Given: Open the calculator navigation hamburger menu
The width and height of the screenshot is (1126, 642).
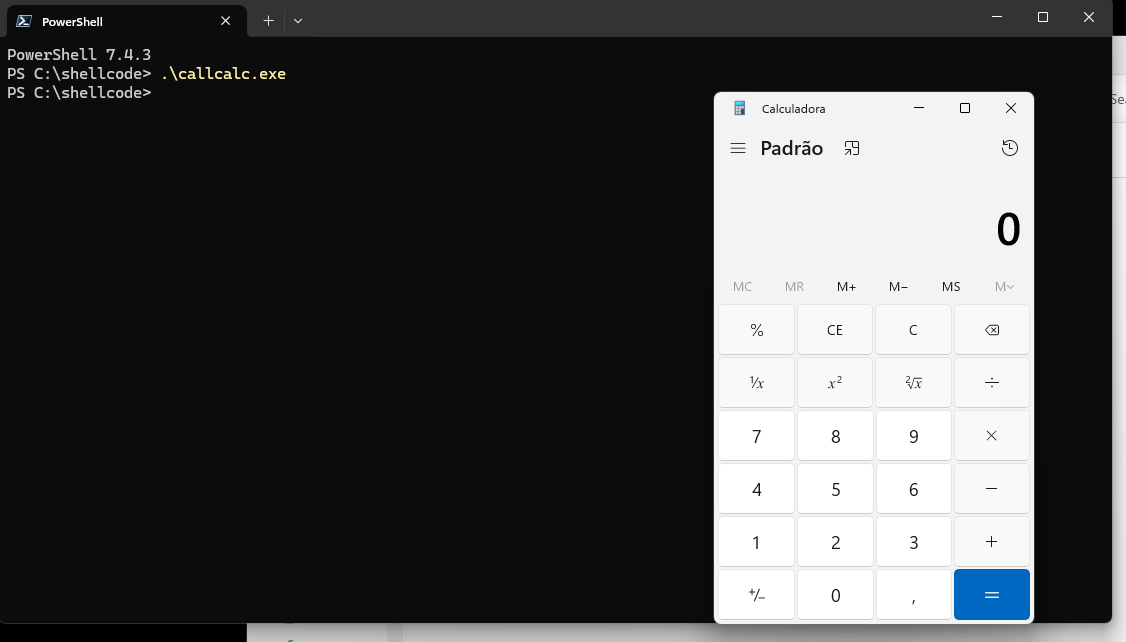Looking at the screenshot, I should (x=738, y=148).
